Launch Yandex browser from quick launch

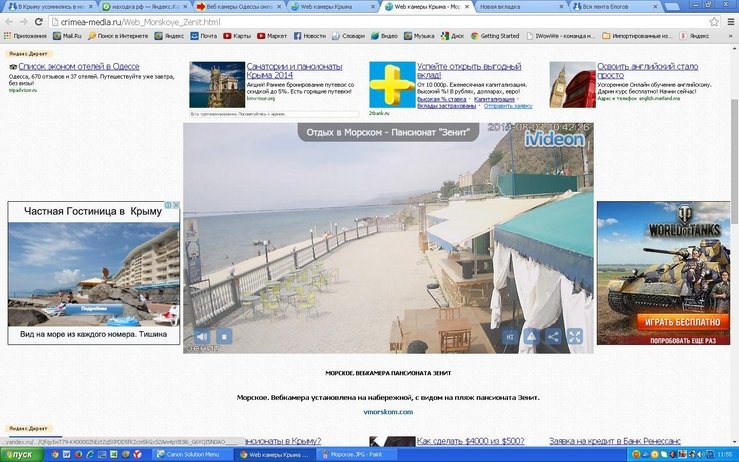click(x=137, y=454)
